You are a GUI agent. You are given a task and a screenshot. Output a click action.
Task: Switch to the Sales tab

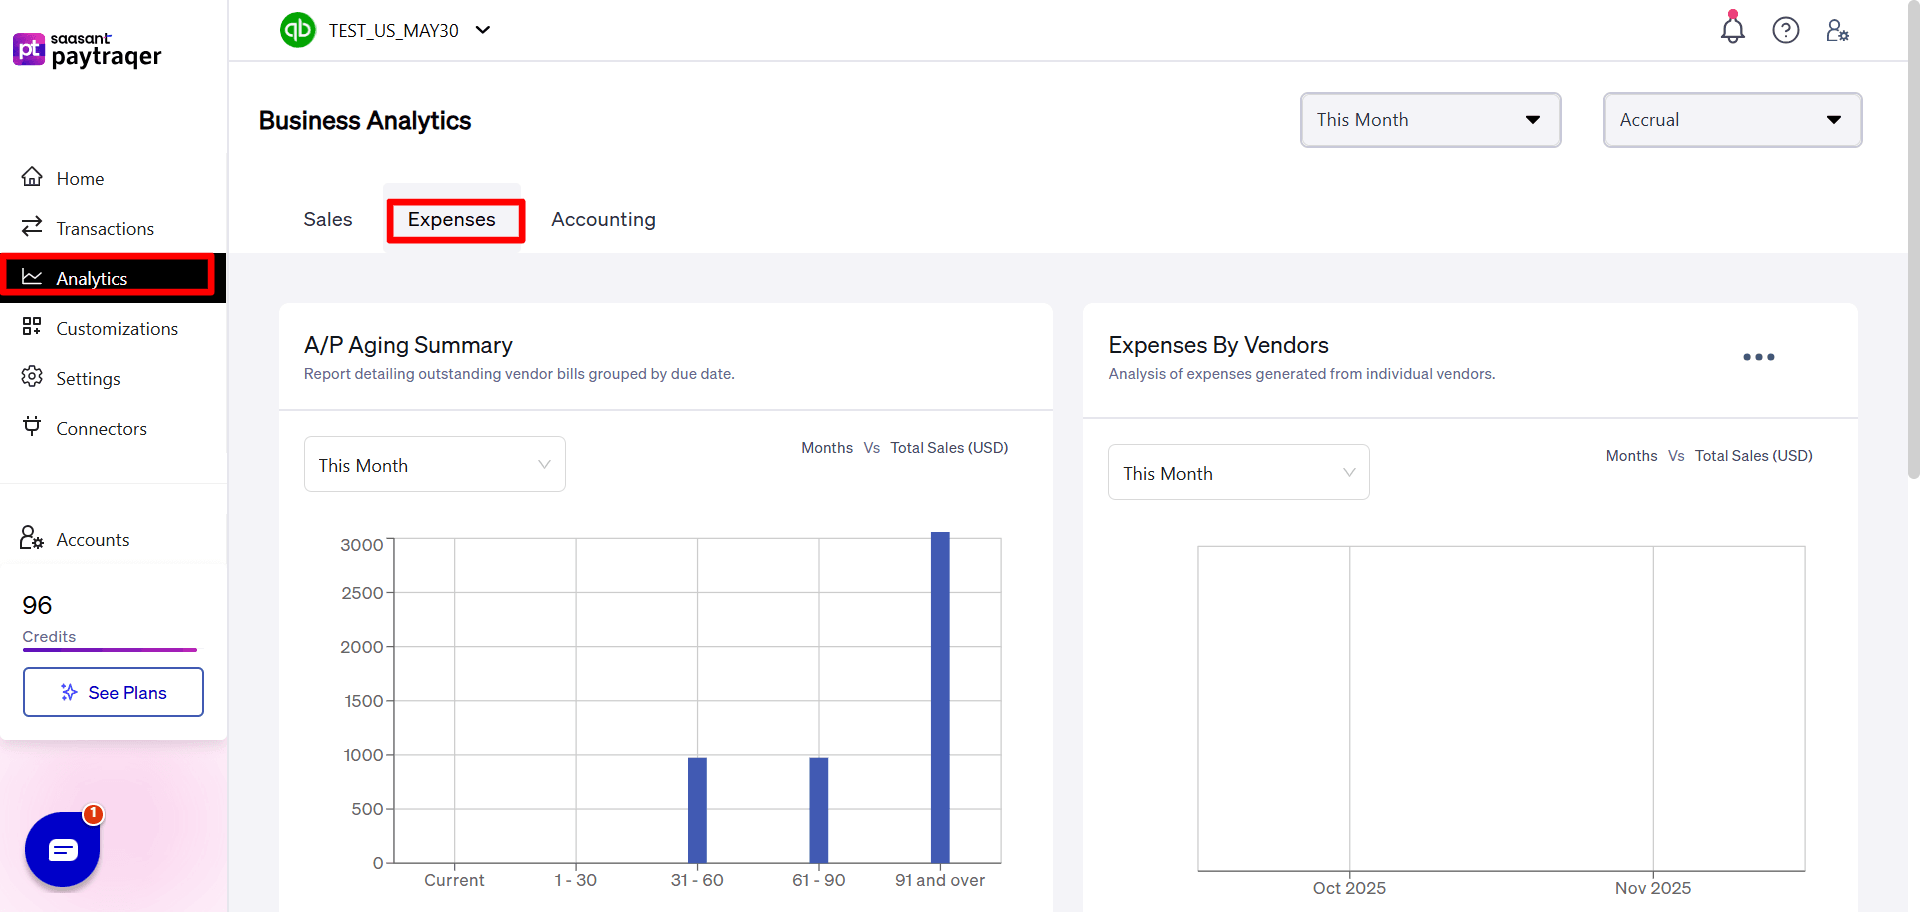(327, 219)
